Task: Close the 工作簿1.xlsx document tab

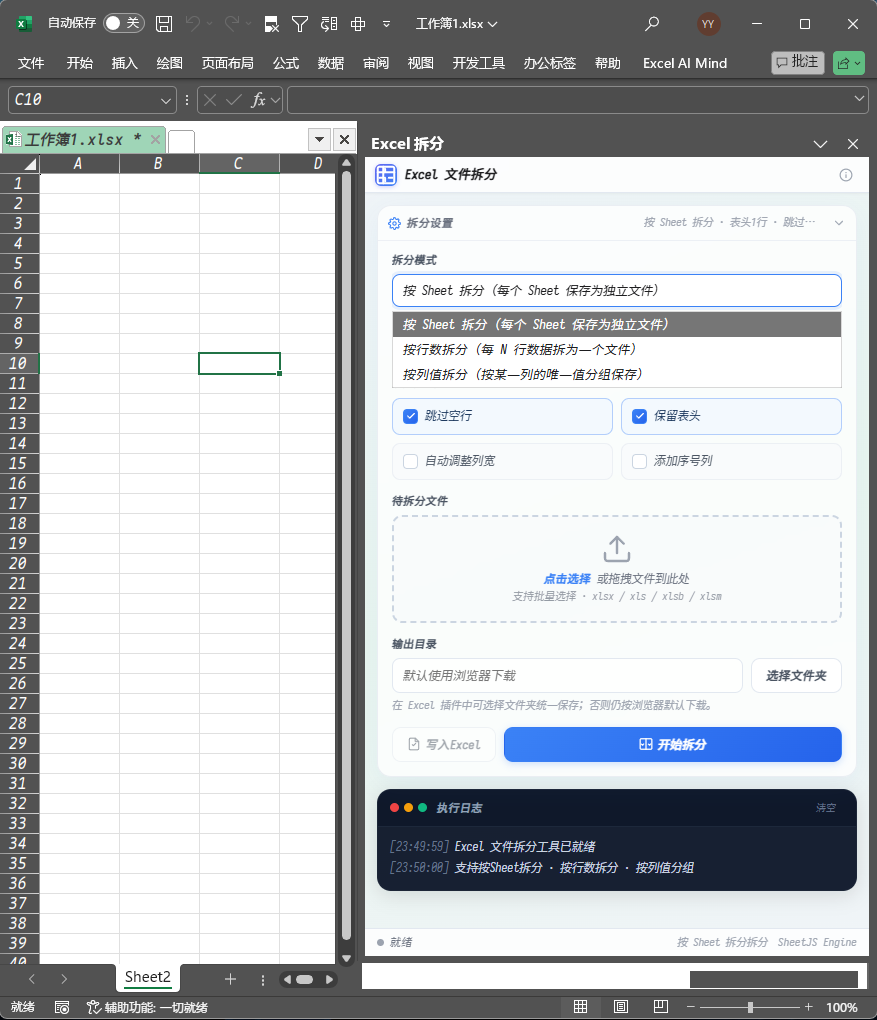Action: click(155, 139)
